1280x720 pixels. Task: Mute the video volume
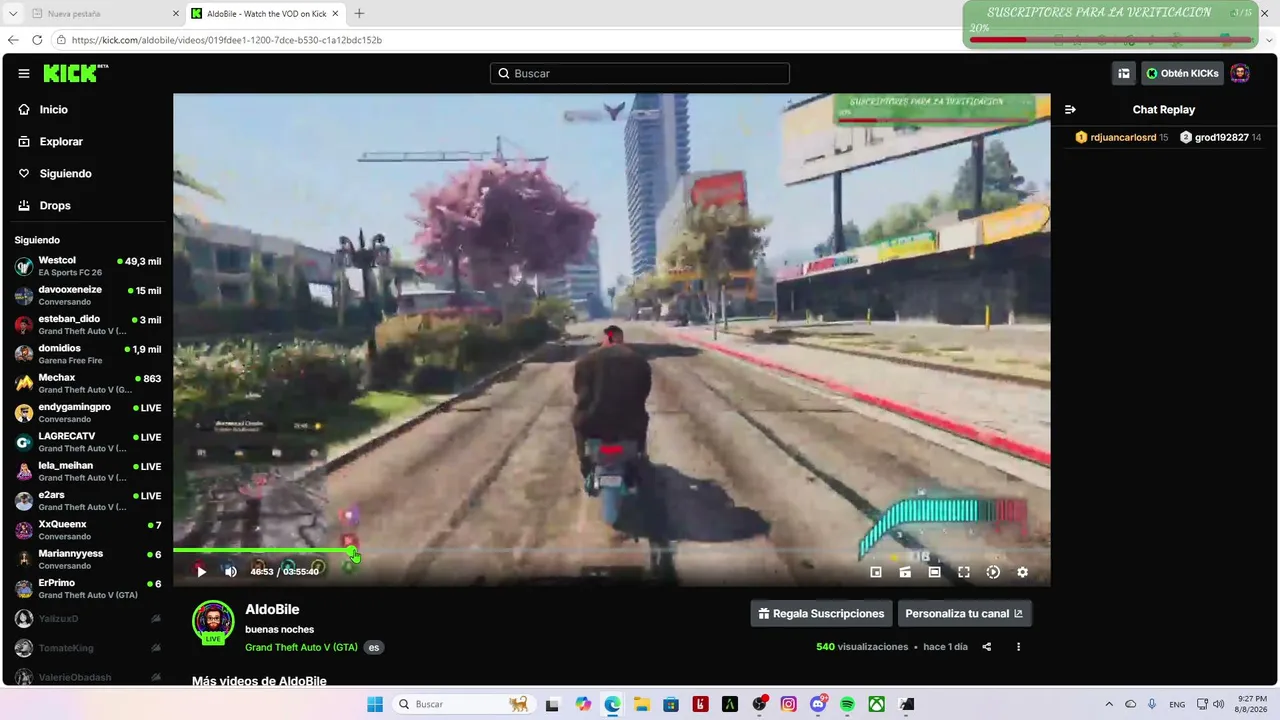tap(230, 572)
